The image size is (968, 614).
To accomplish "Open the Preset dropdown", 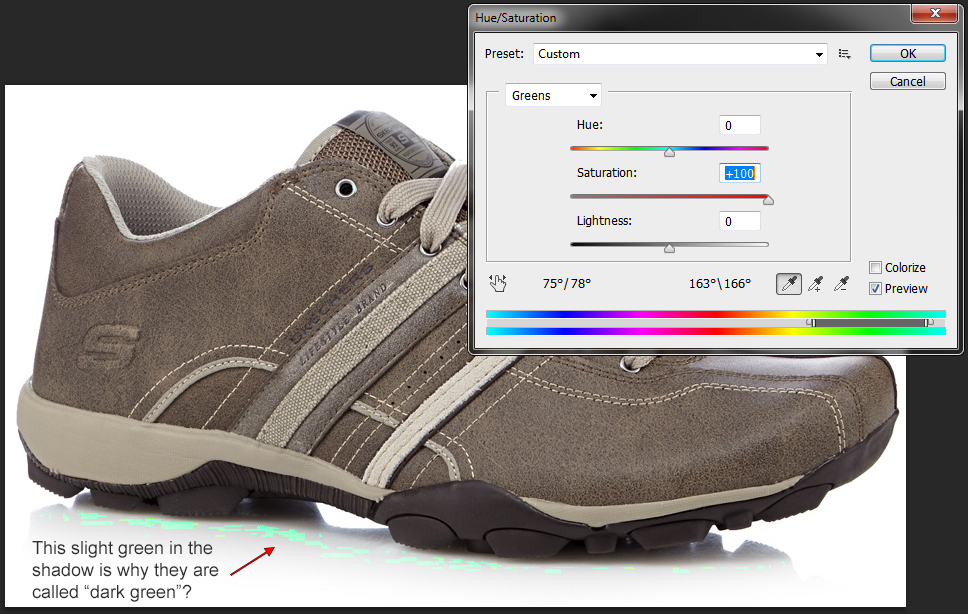I will (x=680, y=54).
